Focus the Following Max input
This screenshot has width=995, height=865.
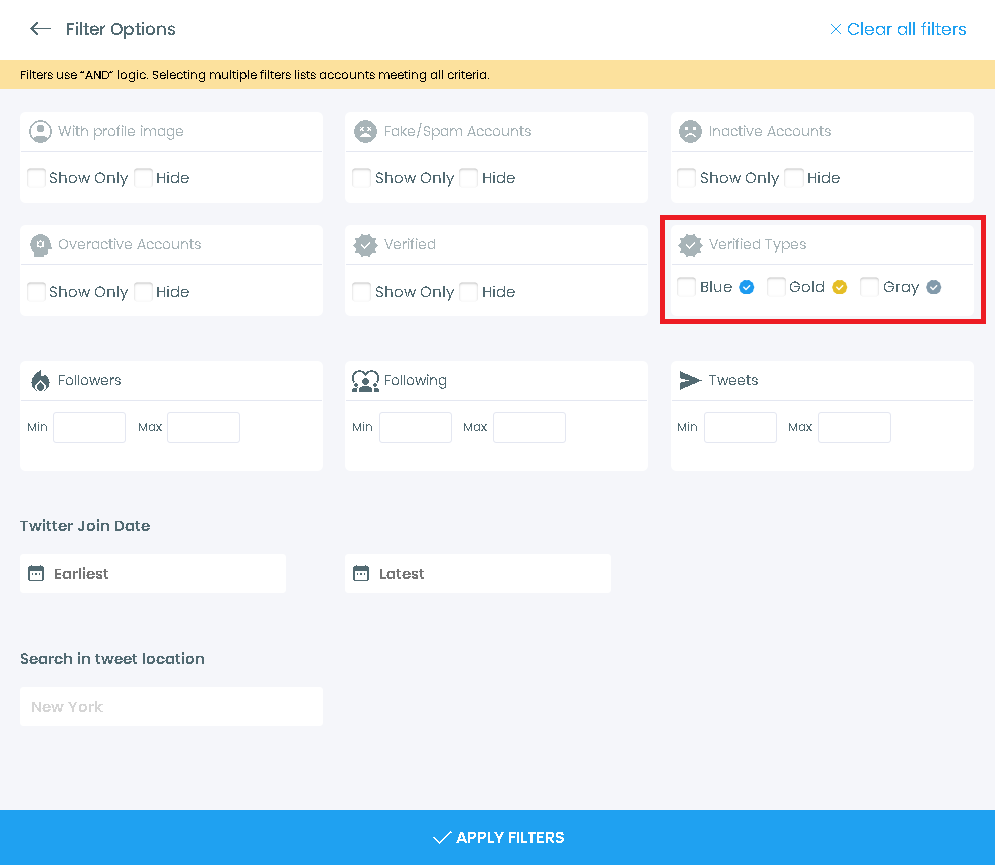[529, 428]
